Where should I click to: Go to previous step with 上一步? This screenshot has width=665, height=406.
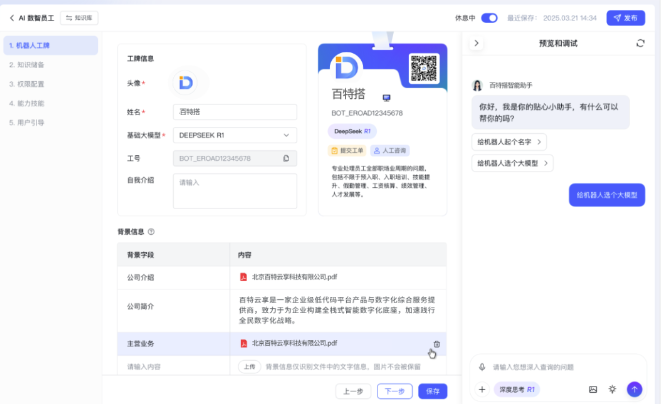coord(353,391)
